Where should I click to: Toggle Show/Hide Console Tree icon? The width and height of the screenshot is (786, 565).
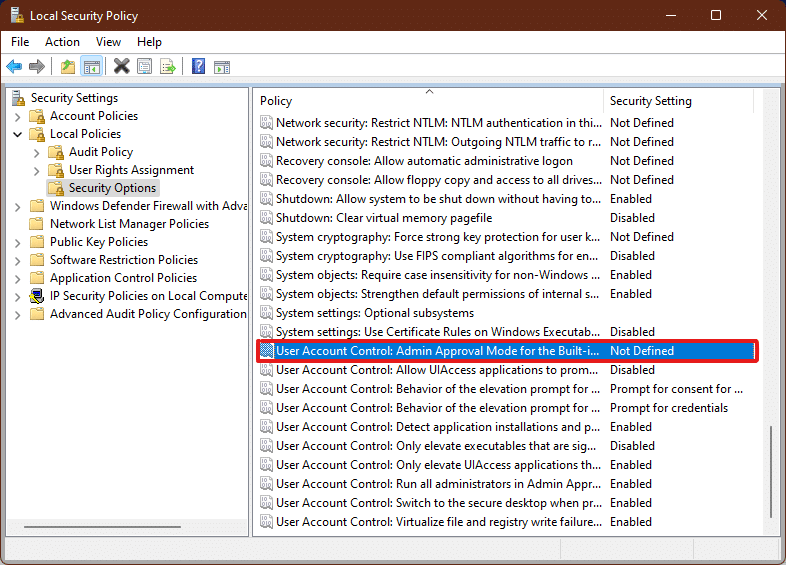point(92,66)
